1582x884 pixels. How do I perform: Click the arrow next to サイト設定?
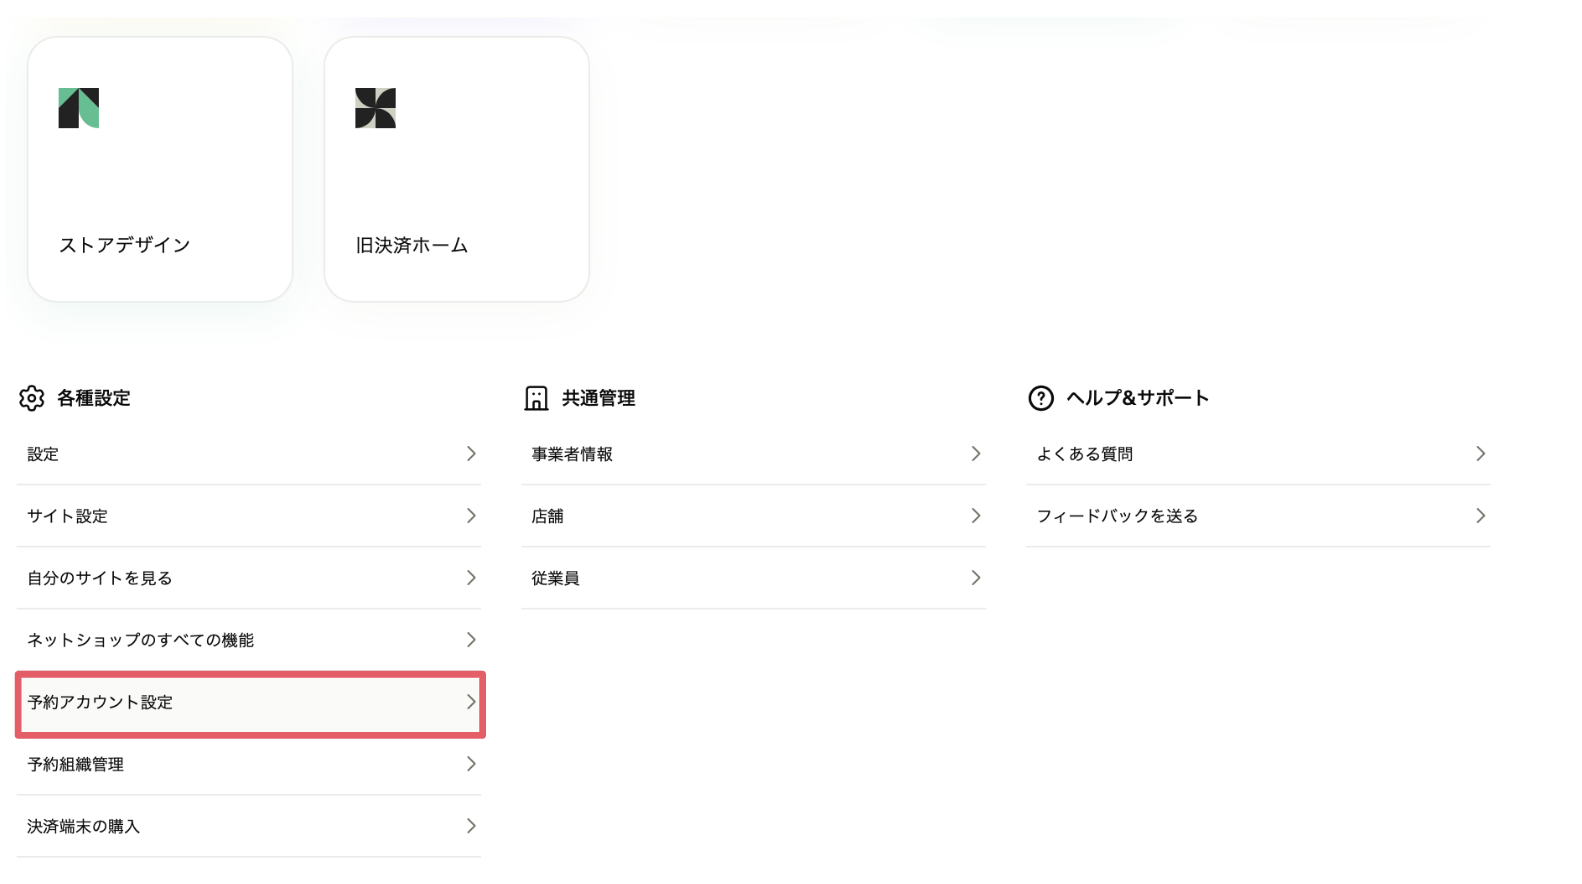tap(471, 516)
